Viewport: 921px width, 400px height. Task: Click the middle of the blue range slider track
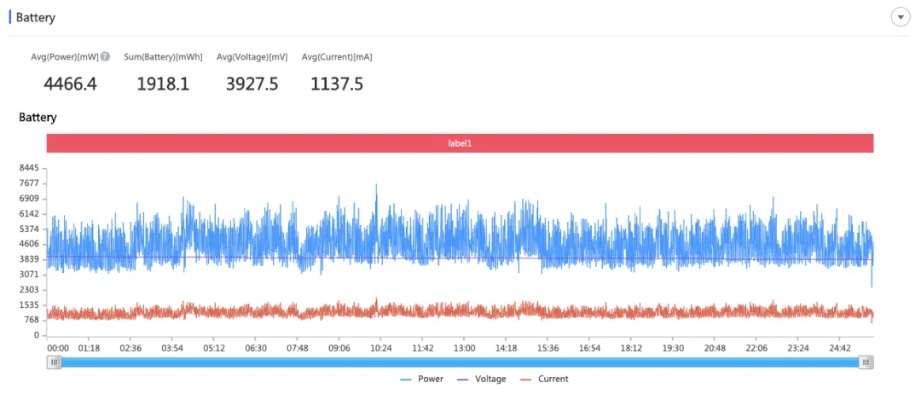pos(460,362)
